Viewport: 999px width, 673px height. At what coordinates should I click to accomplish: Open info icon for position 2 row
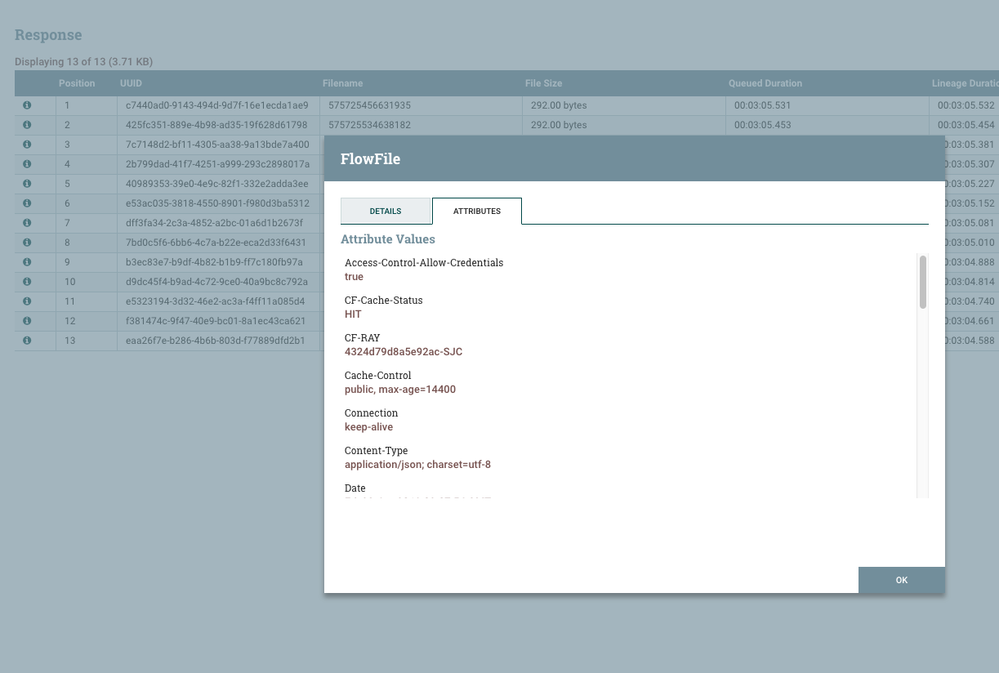(27, 125)
